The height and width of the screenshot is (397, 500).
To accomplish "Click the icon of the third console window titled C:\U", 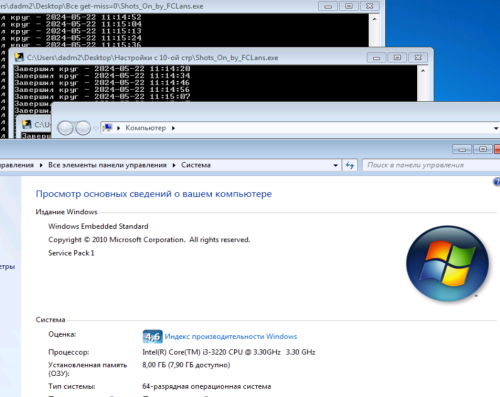I will click(x=26, y=125).
